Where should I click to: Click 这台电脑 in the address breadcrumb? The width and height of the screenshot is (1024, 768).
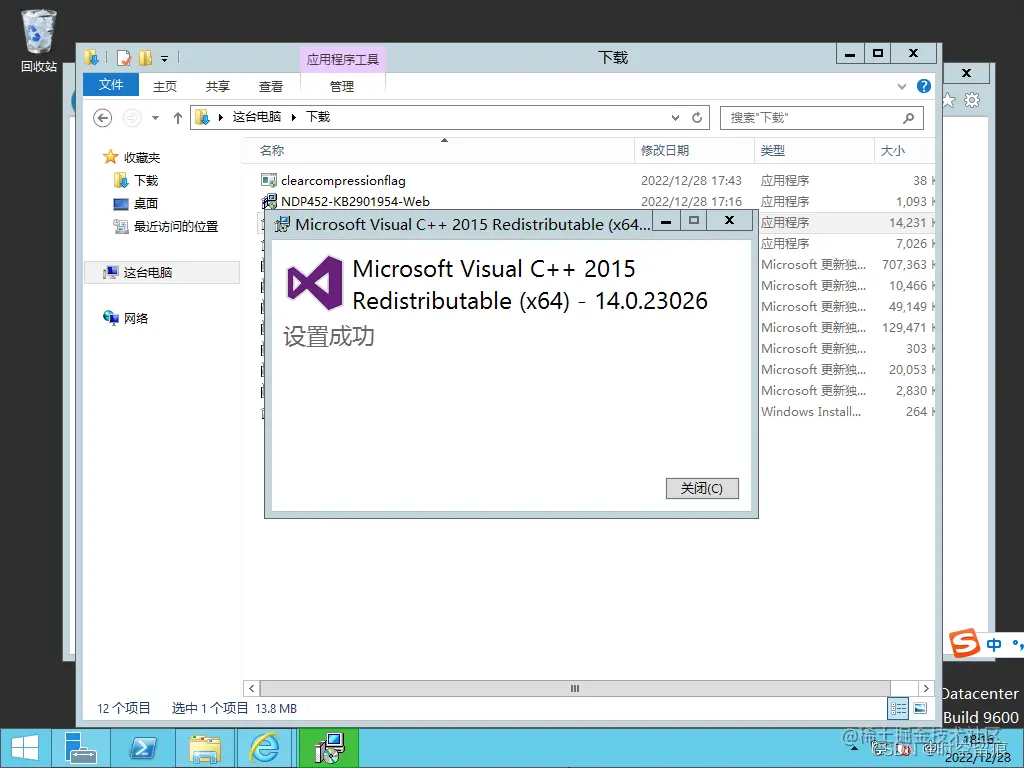257,117
